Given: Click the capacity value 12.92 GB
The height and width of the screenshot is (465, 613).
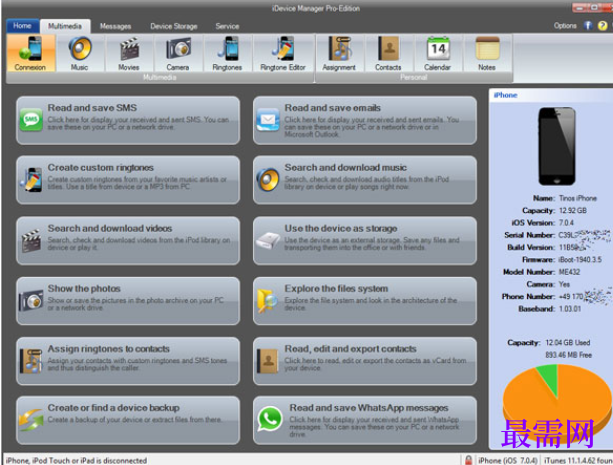Looking at the screenshot, I should 573,210.
